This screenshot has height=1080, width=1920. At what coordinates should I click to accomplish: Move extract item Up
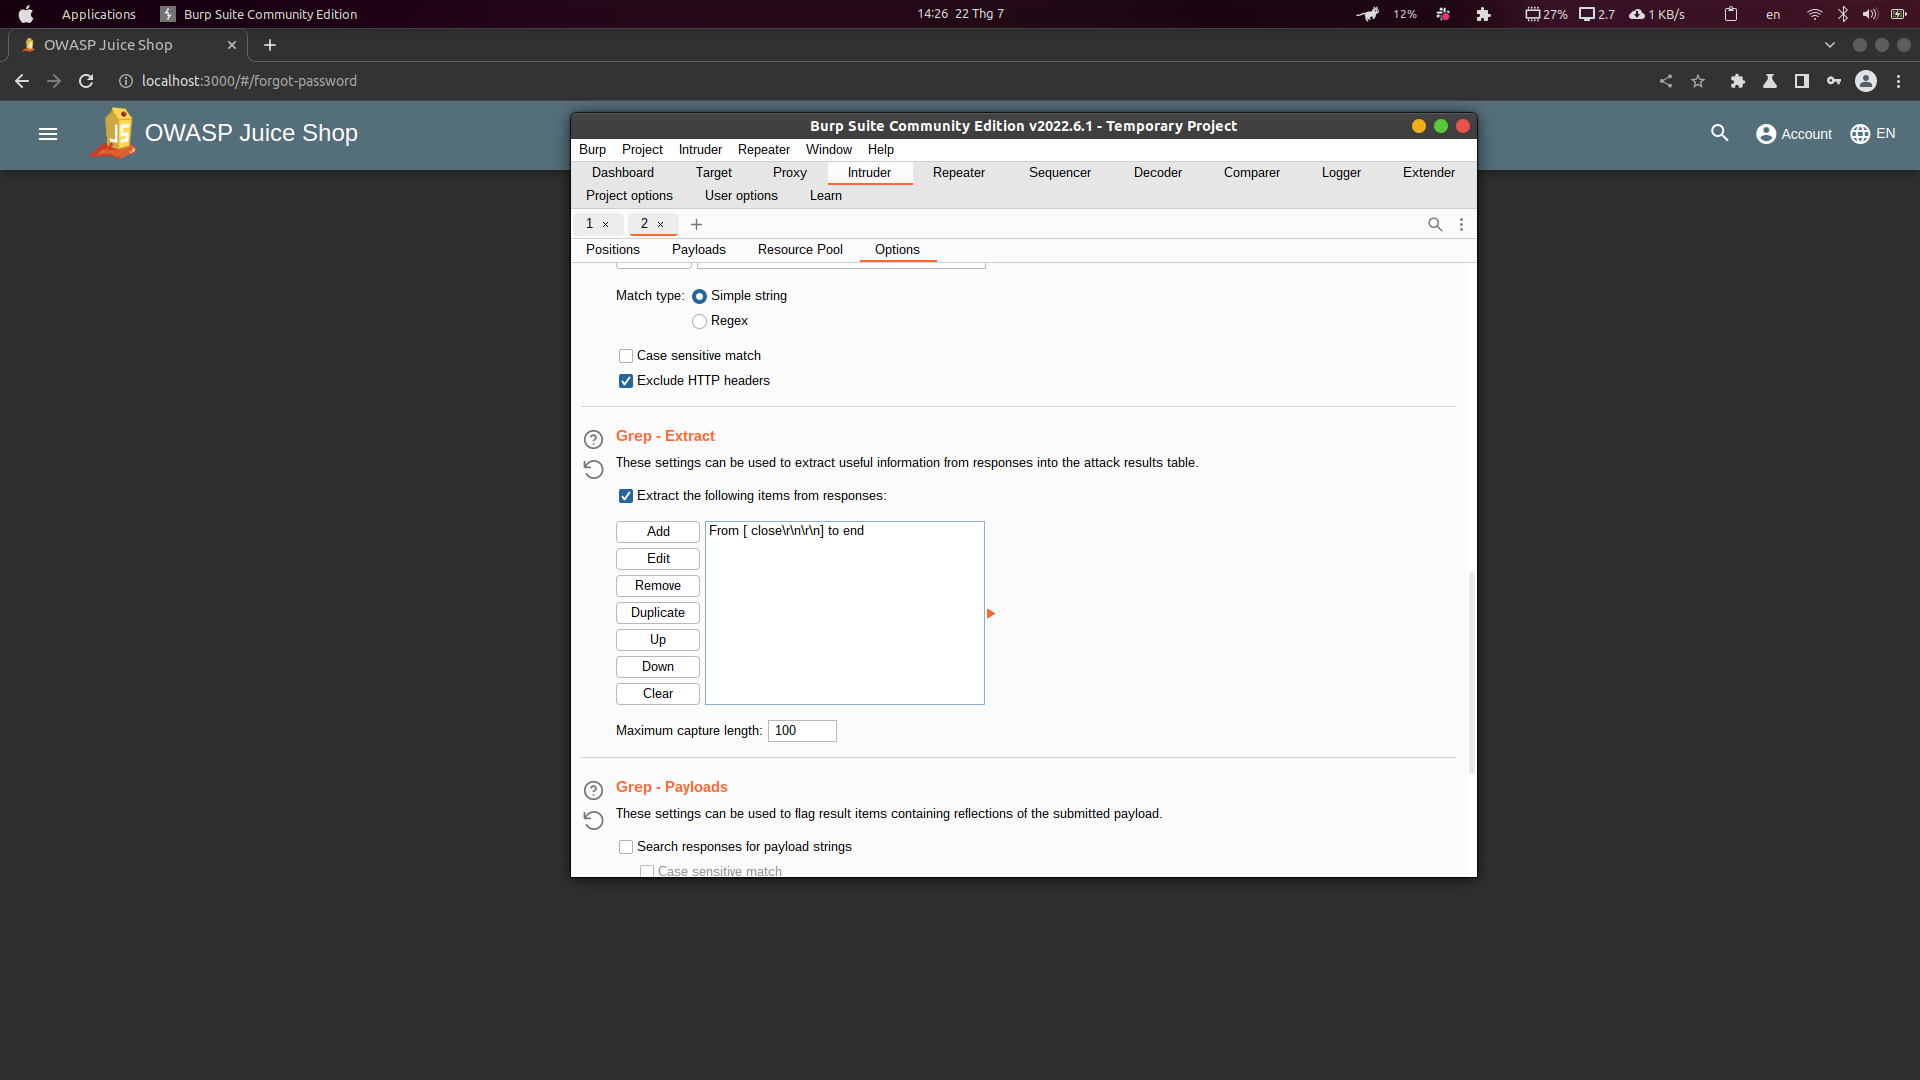[658, 640]
